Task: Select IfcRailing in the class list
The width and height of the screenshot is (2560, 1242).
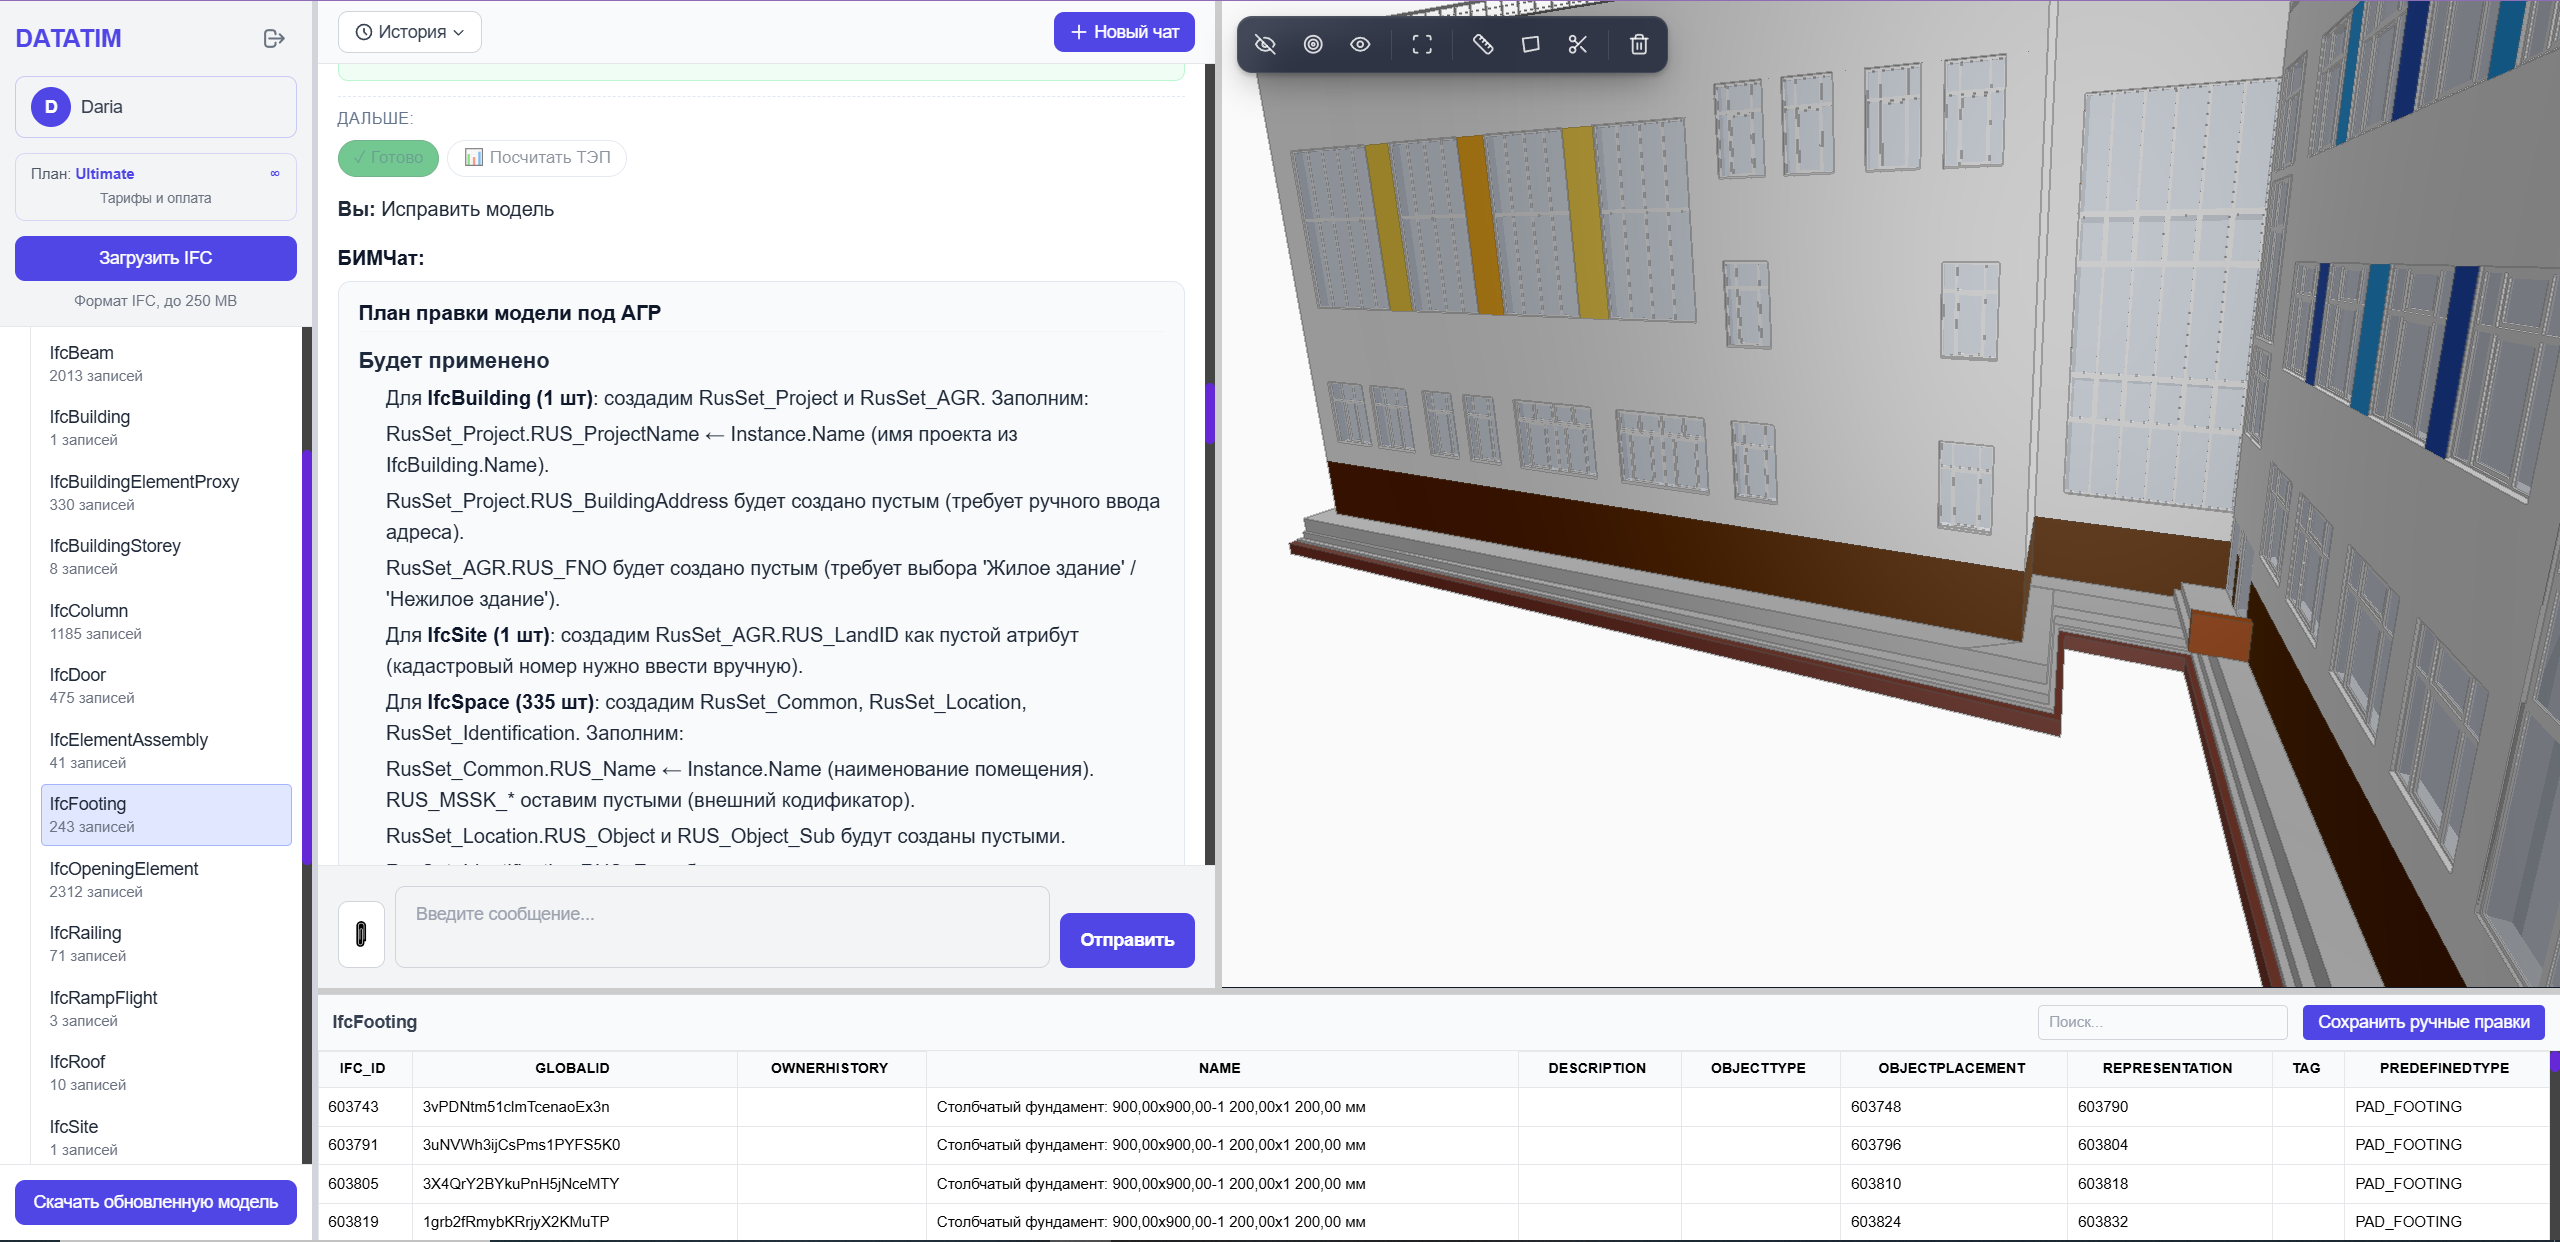Action: point(165,944)
